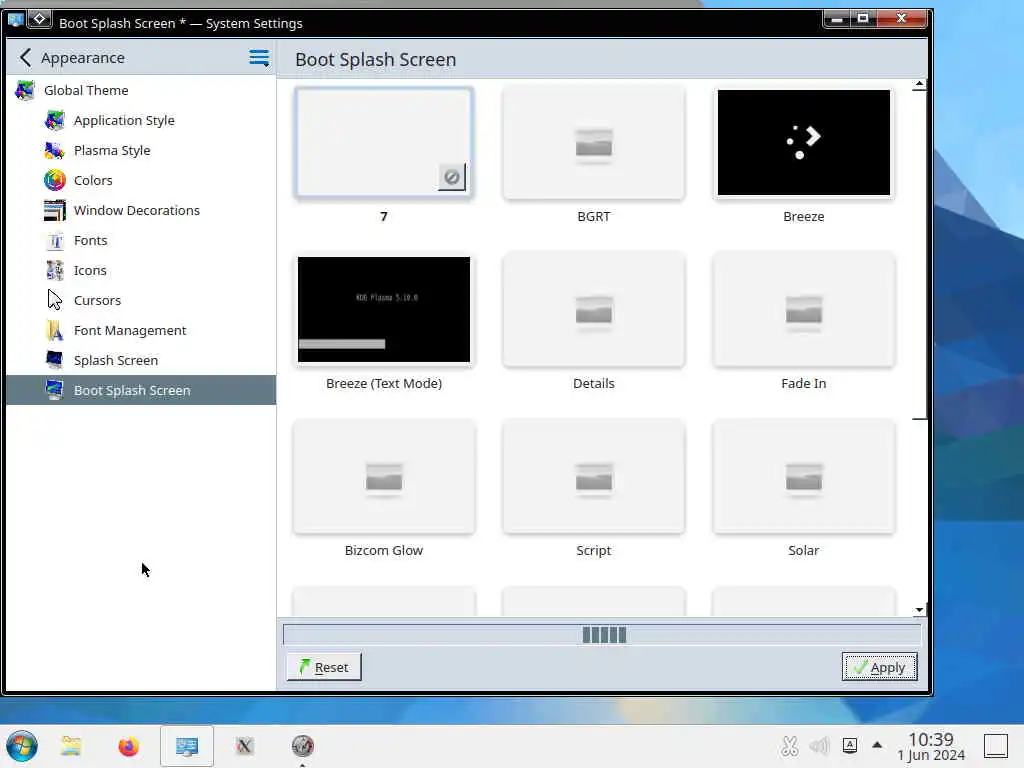Click the Plasma Style icon
The image size is (1024, 768).
(55, 150)
